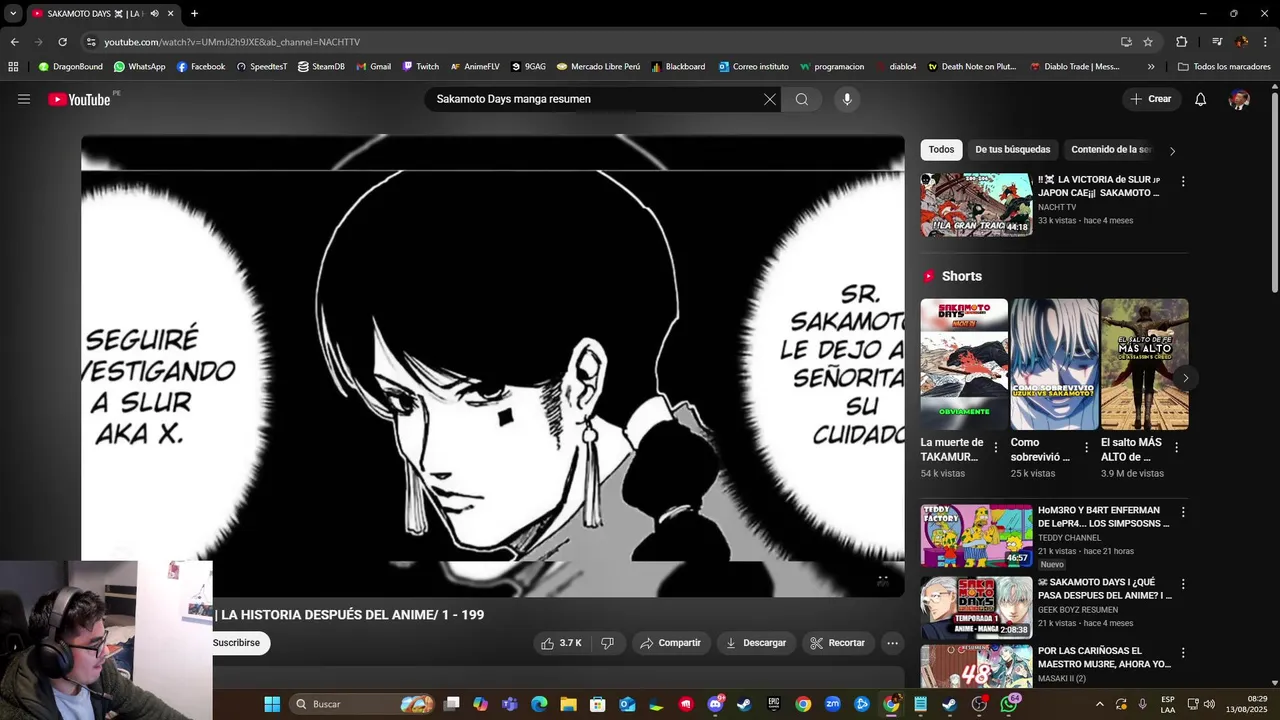The image size is (1280, 720).
Task: Open the AnimeFLV bookmark
Action: (x=475, y=67)
